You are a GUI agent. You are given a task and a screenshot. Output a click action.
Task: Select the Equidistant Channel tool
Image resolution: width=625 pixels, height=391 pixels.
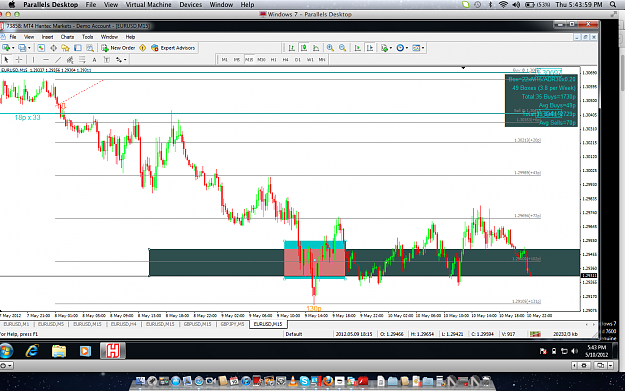(70, 60)
